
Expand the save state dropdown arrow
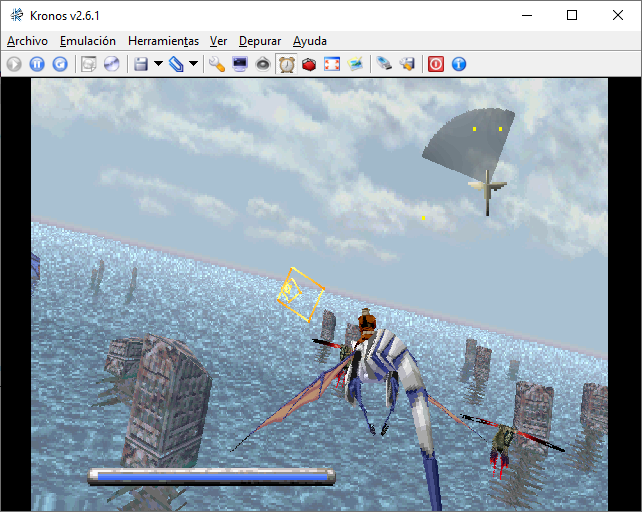[x=158, y=64]
